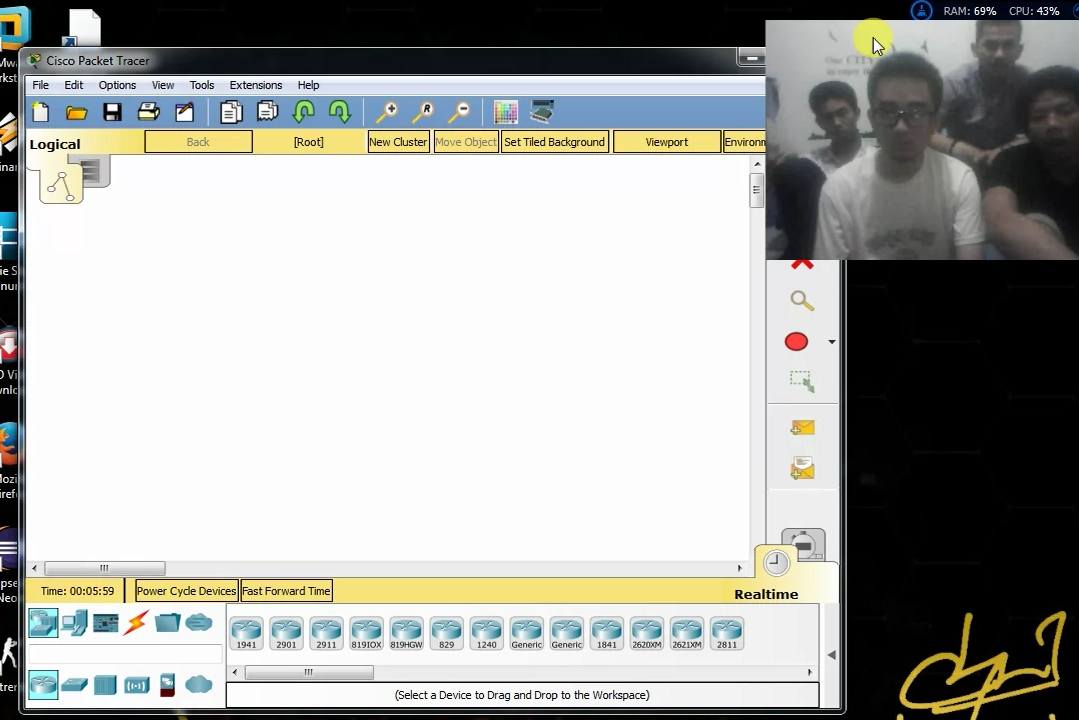This screenshot has height=720, width=1079.
Task: Open the shape type dropdown arrow
Action: 831,342
